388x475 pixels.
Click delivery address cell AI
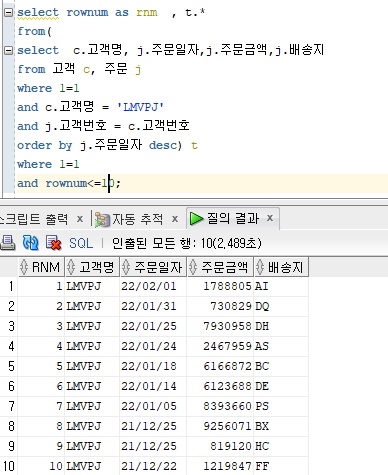(x=281, y=286)
